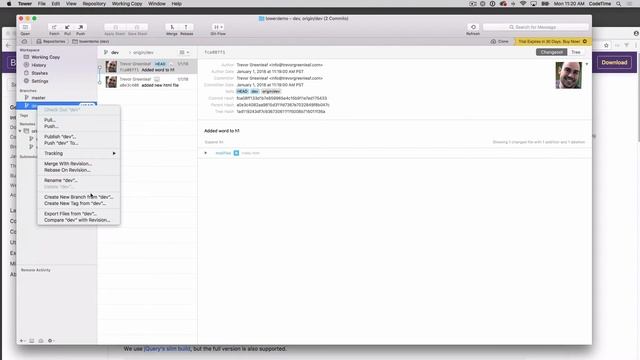Click the gear icon at sidebar bottom
The image size is (640, 360).
tap(50, 341)
